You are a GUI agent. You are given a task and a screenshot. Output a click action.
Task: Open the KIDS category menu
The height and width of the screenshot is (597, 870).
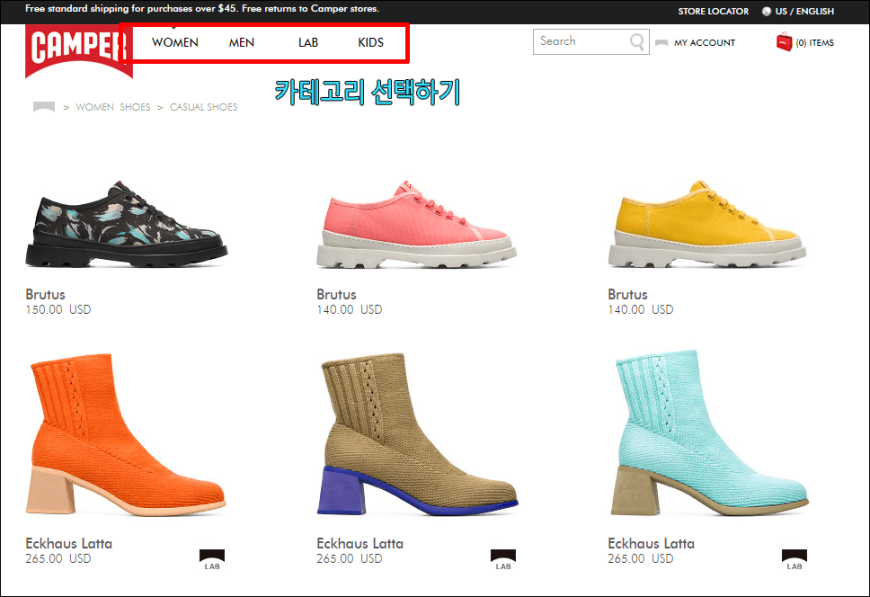click(x=371, y=43)
